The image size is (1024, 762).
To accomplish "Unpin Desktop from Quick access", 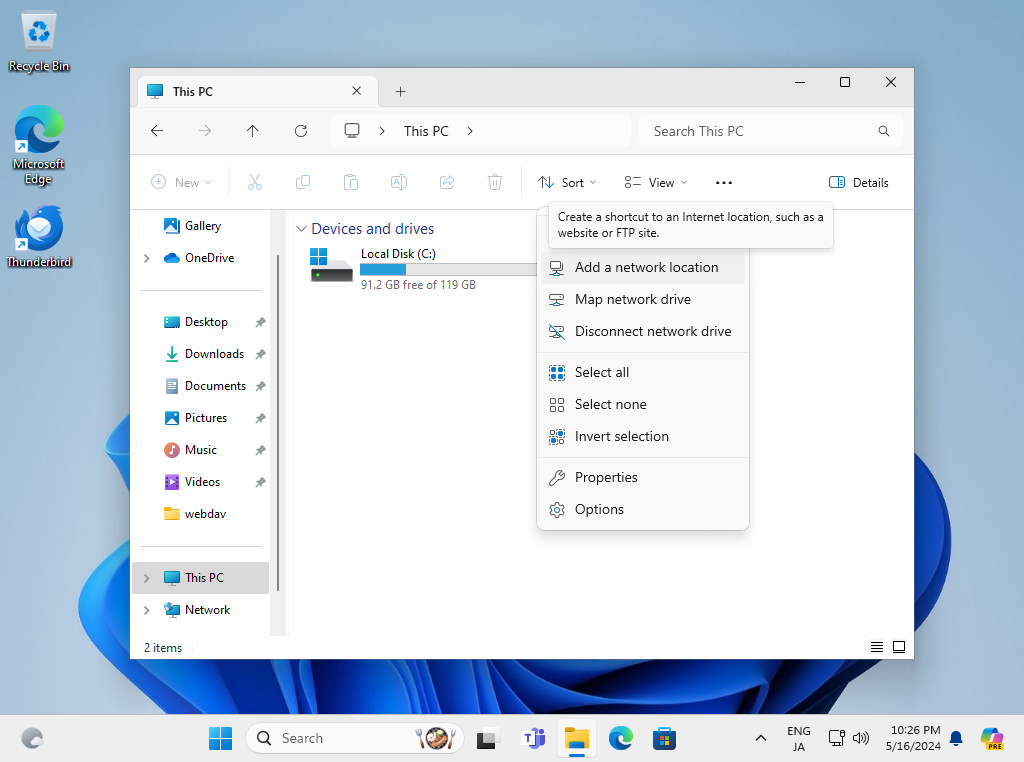I will click(x=261, y=322).
